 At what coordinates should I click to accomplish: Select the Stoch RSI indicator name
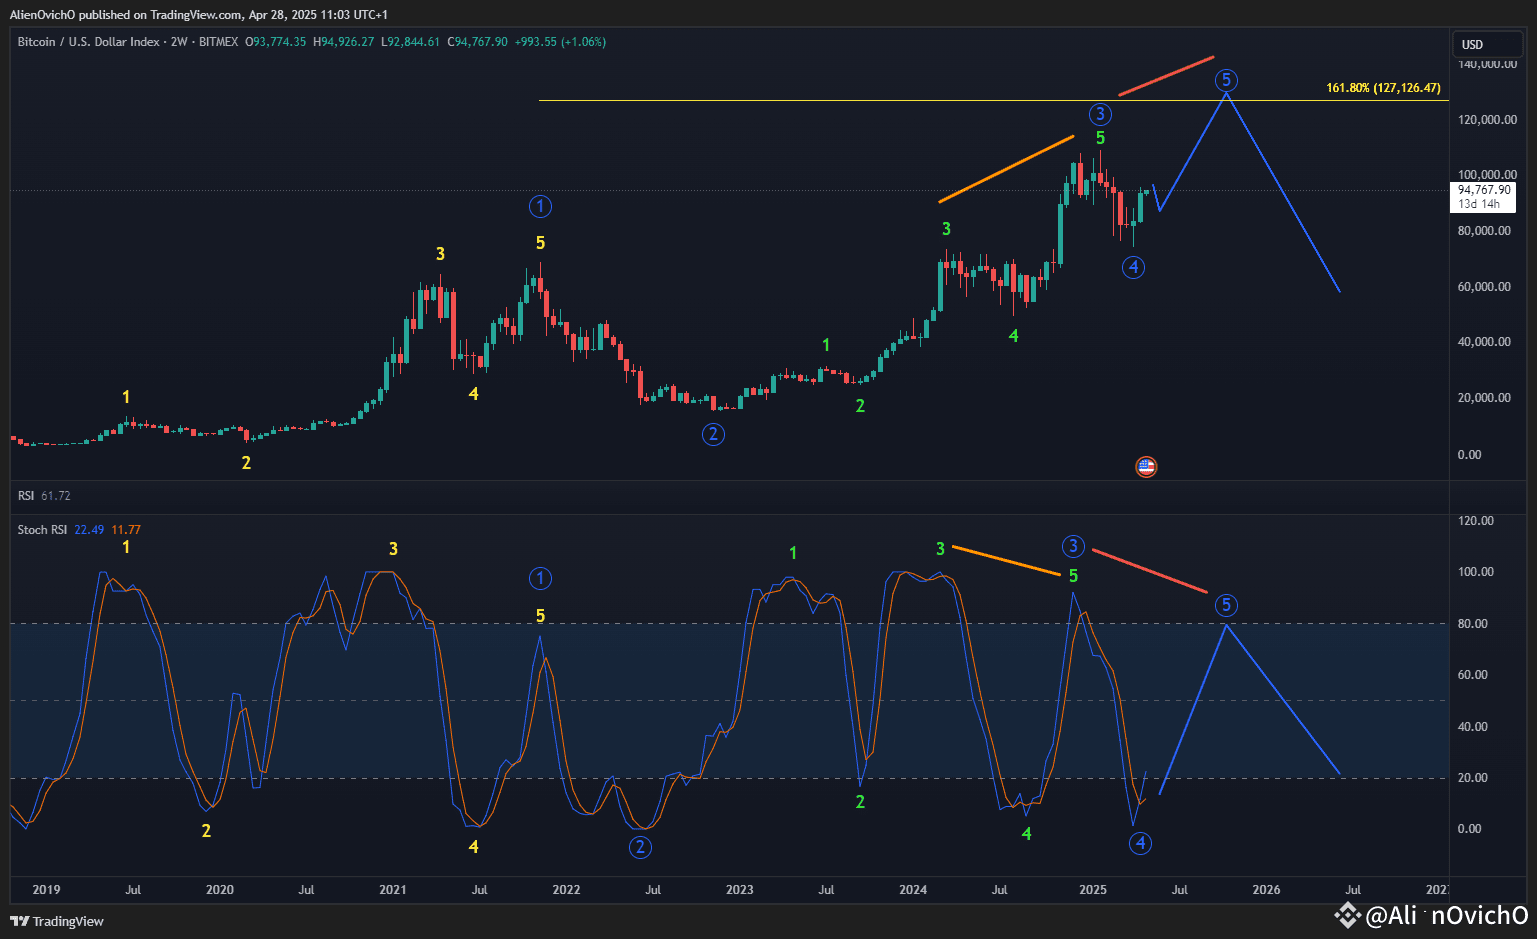[42, 530]
